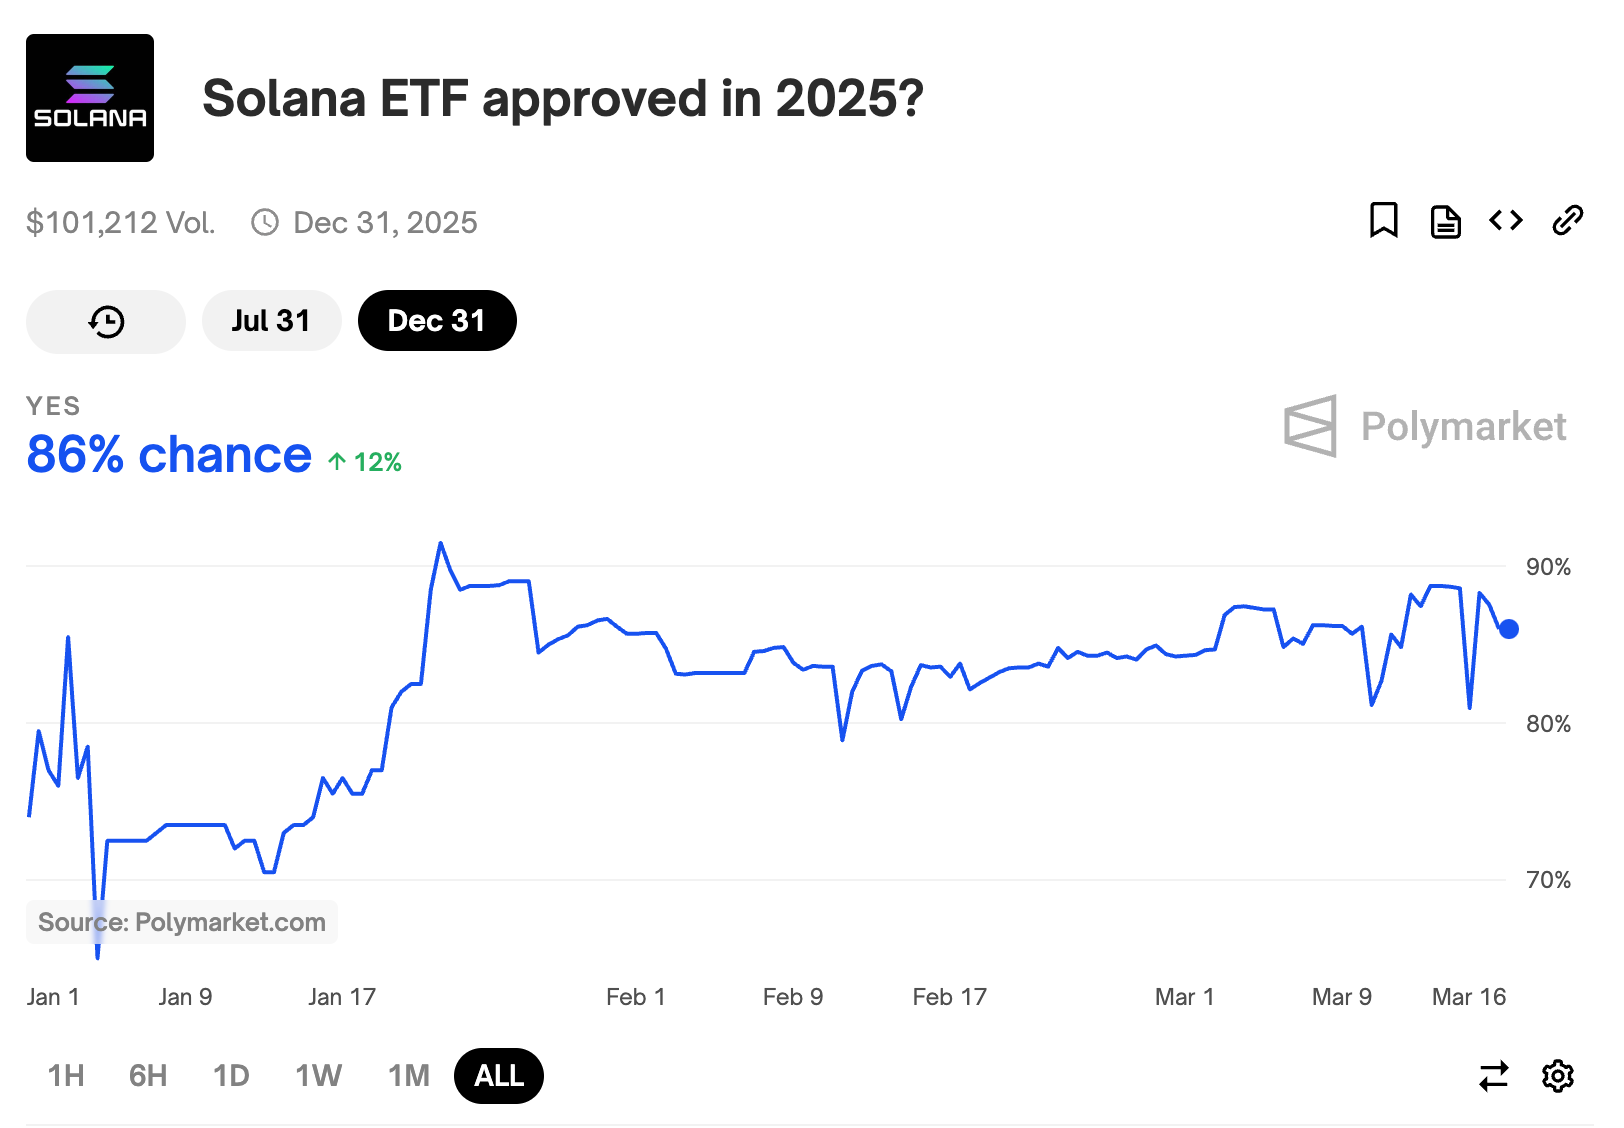Click the blue endpoint dot on chart

pos(1509,629)
